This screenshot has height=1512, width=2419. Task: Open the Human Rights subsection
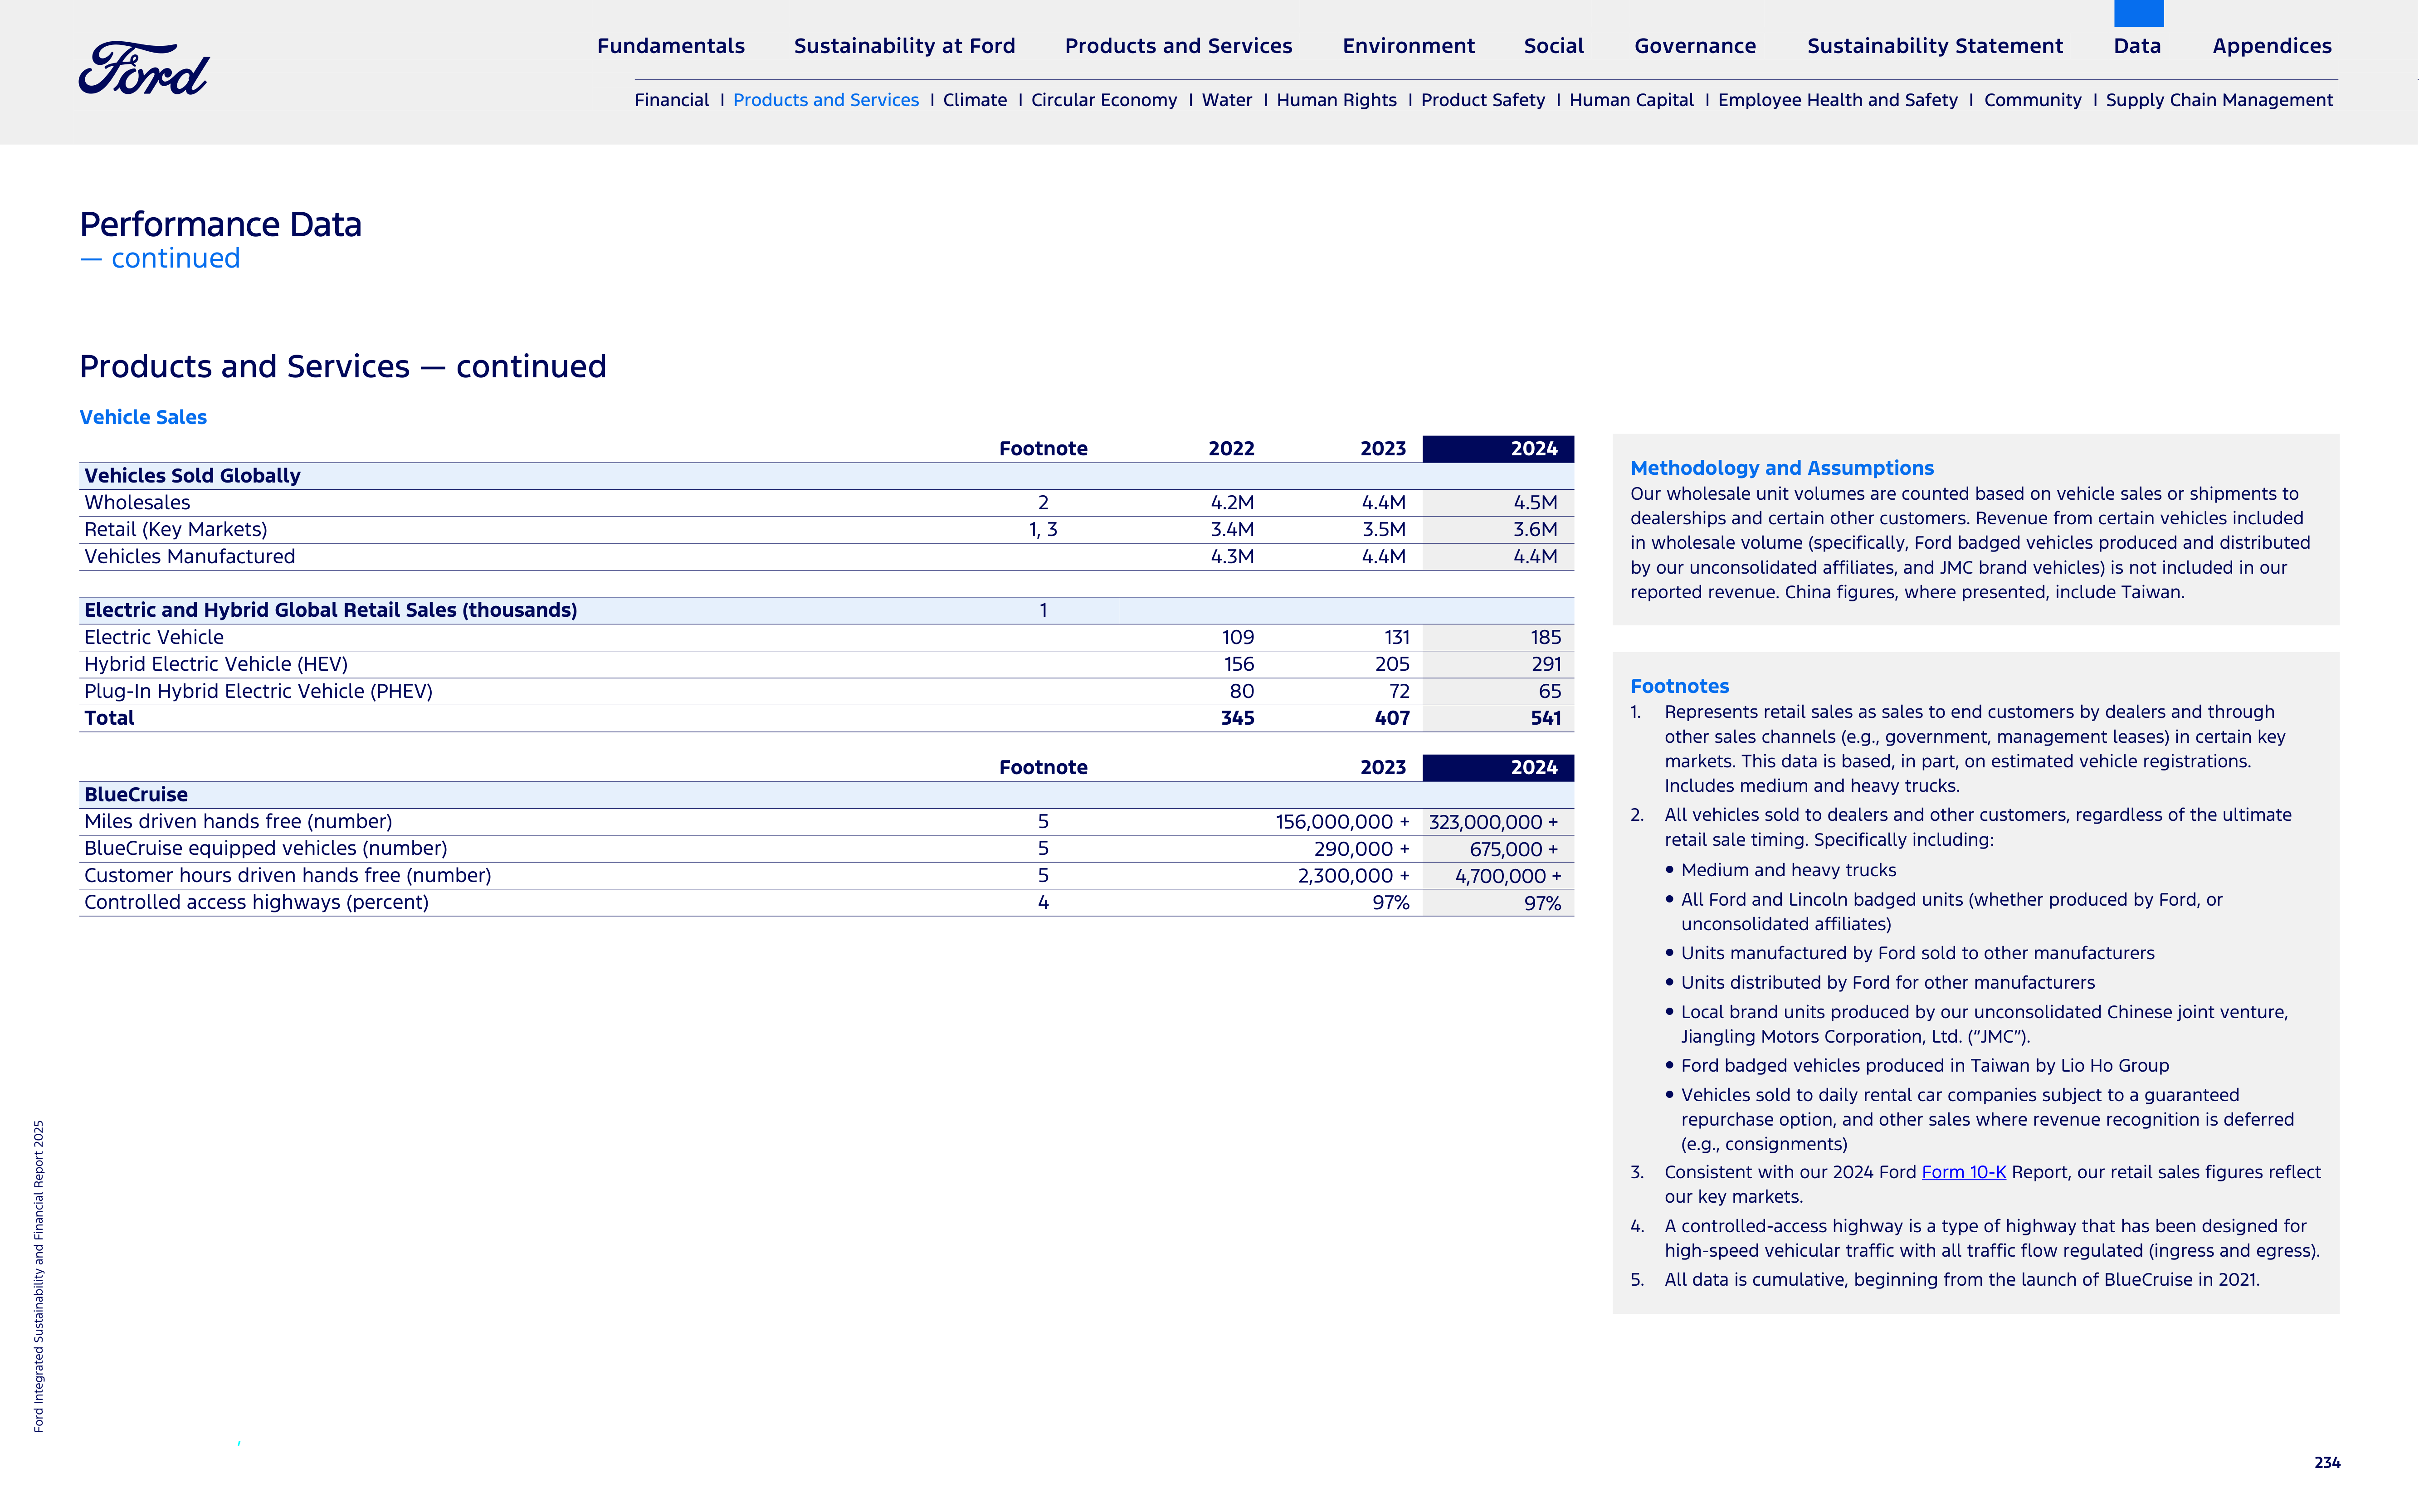(1336, 100)
